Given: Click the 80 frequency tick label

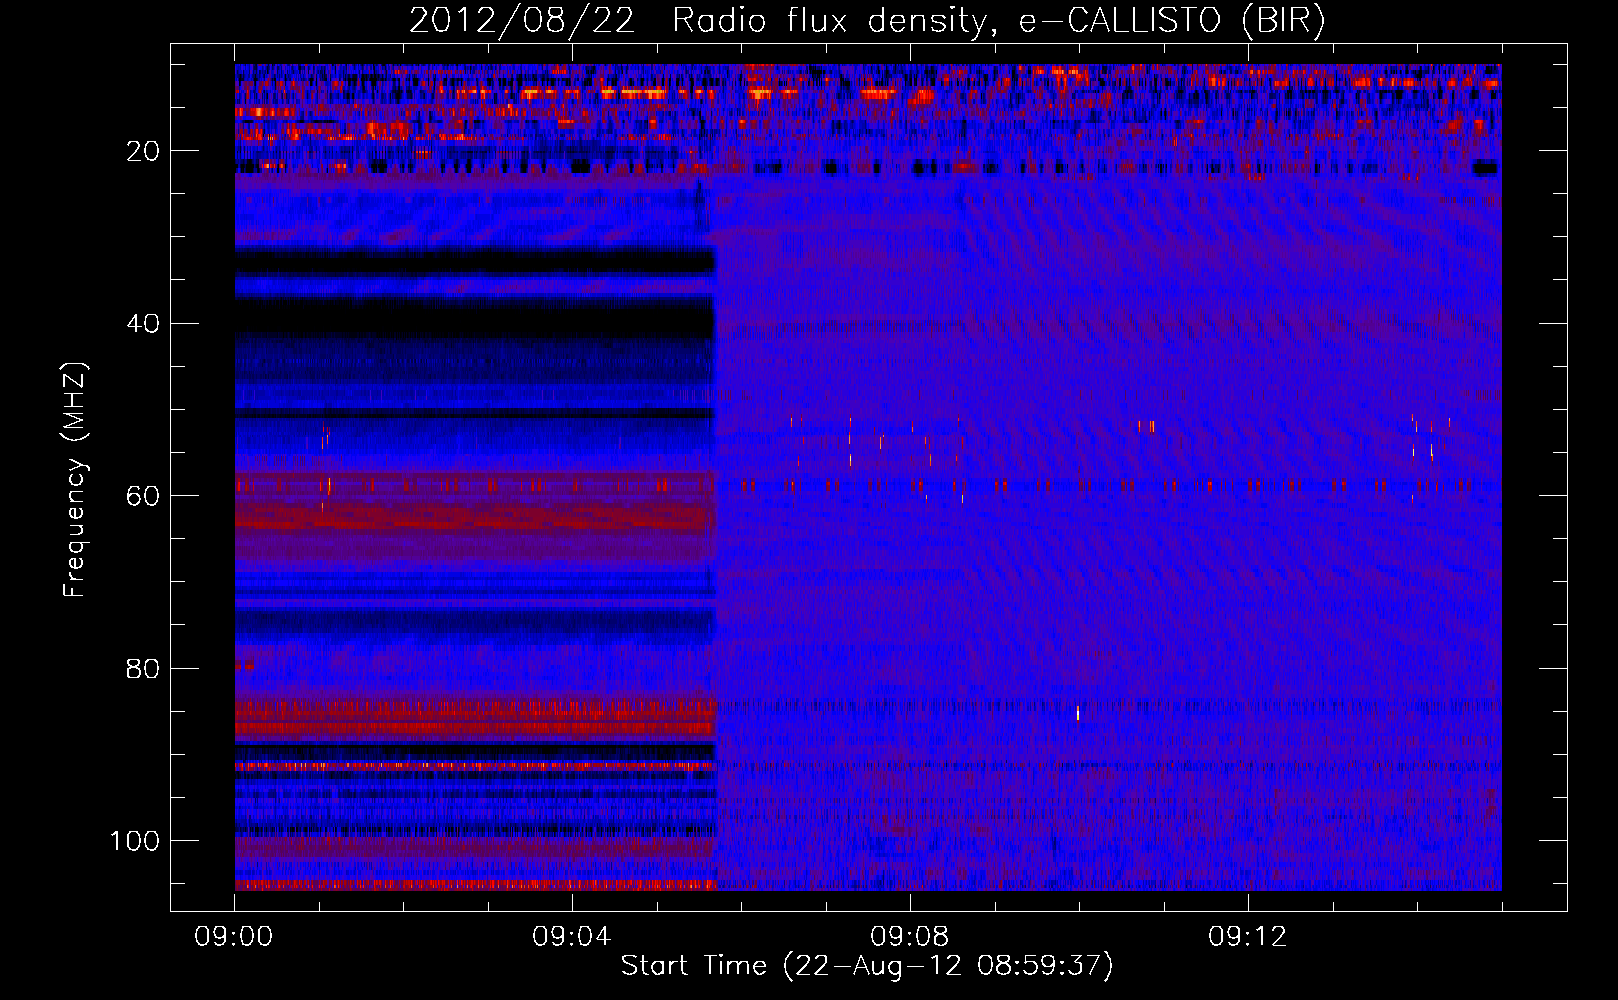Looking at the screenshot, I should [143, 668].
